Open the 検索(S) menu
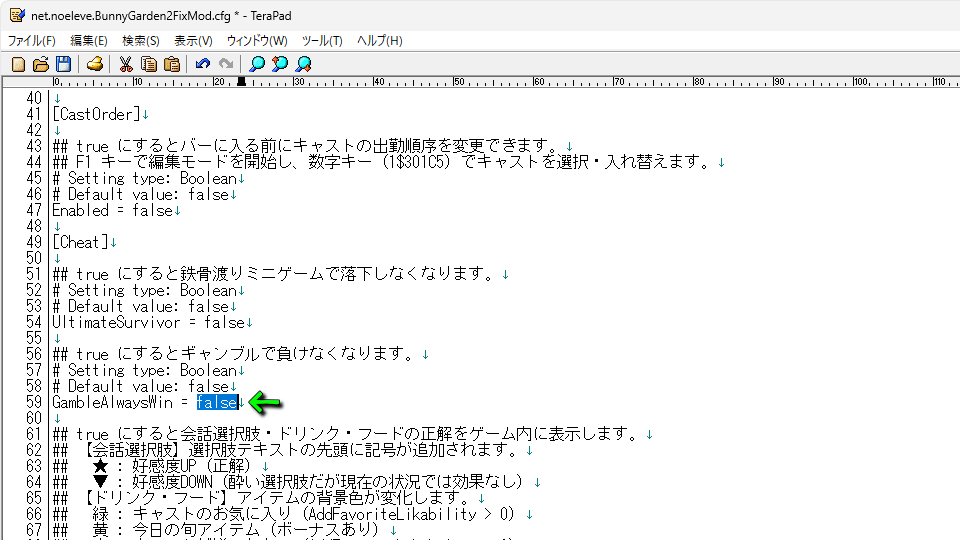 [141, 41]
